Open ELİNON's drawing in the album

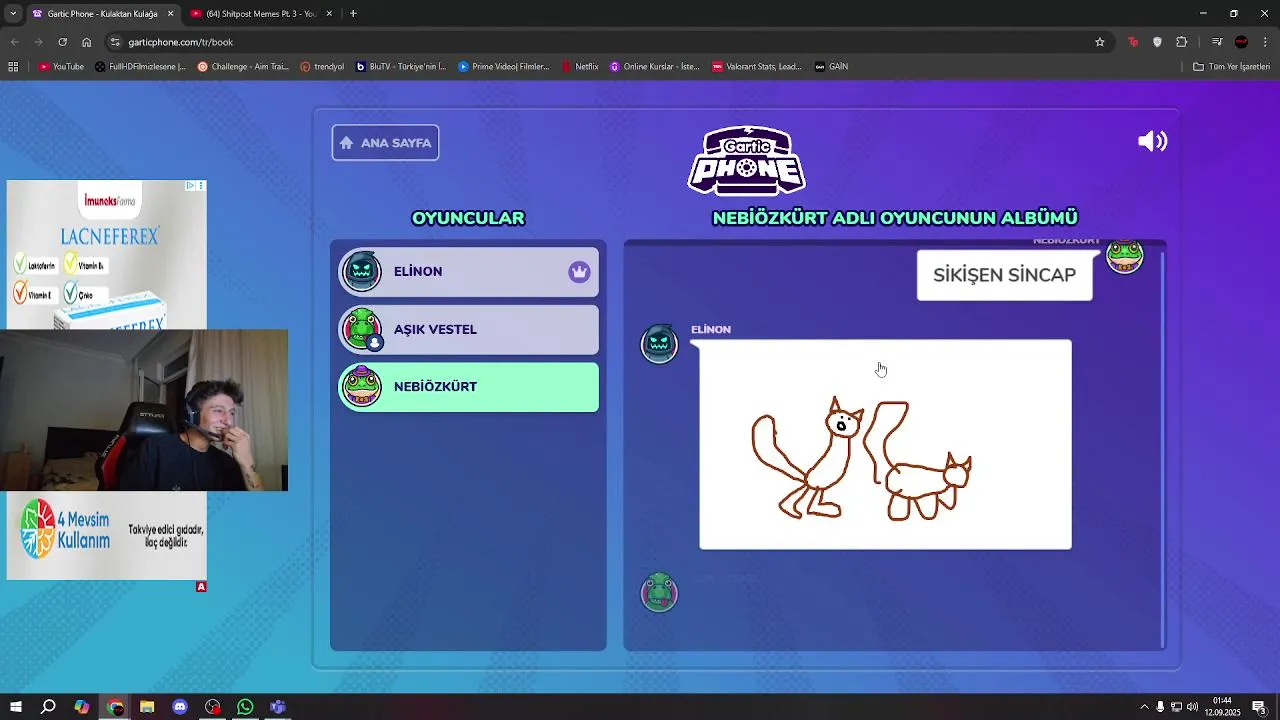tap(885, 445)
